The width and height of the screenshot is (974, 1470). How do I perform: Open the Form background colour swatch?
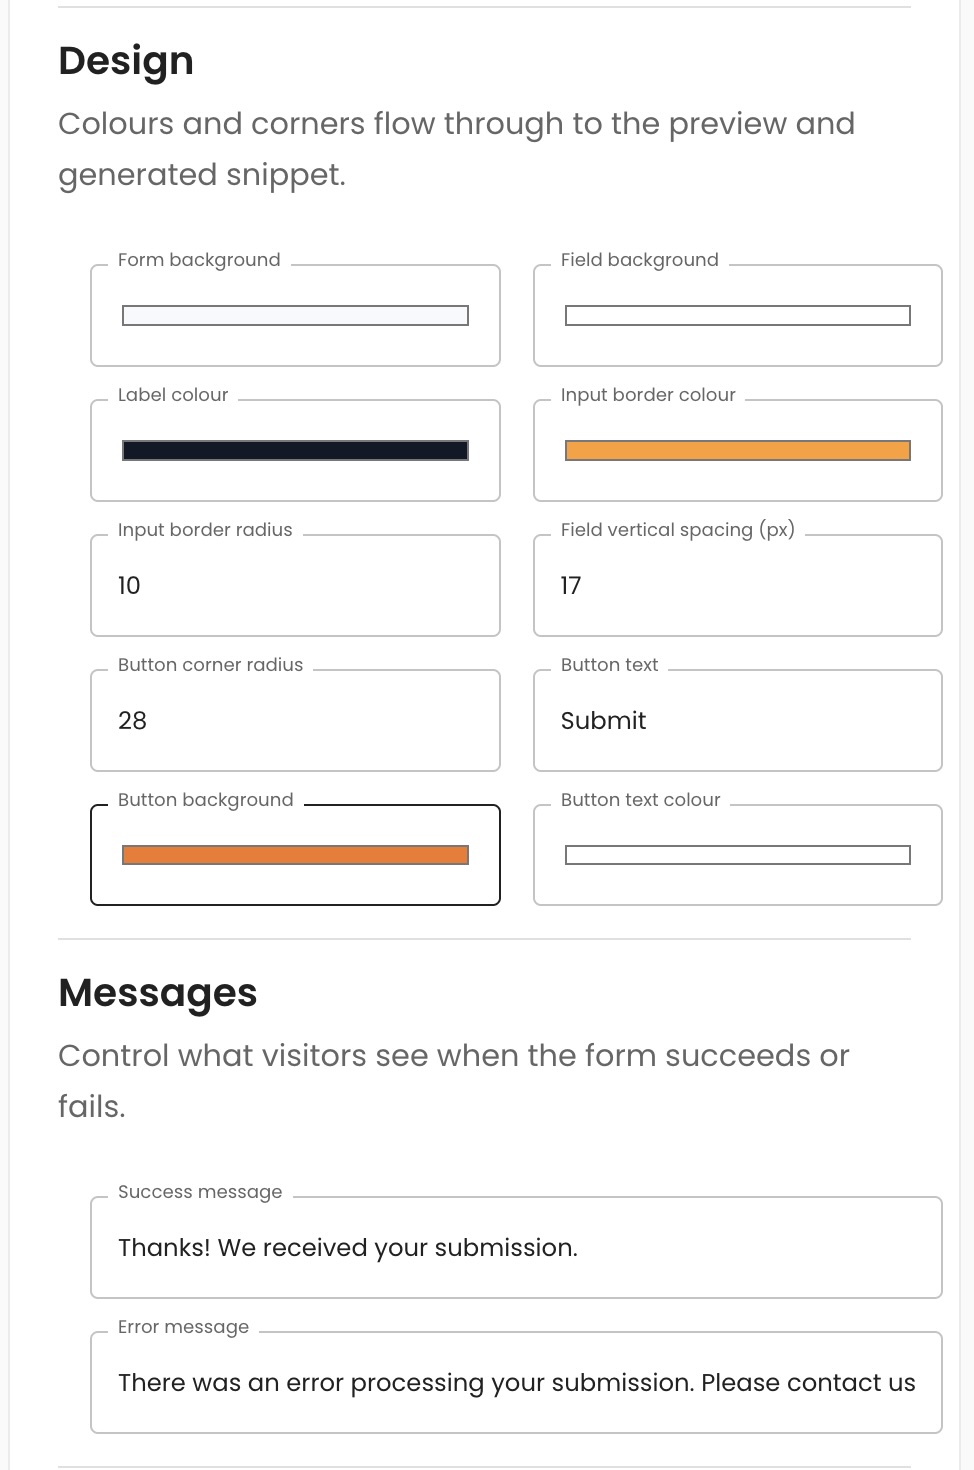coord(295,316)
